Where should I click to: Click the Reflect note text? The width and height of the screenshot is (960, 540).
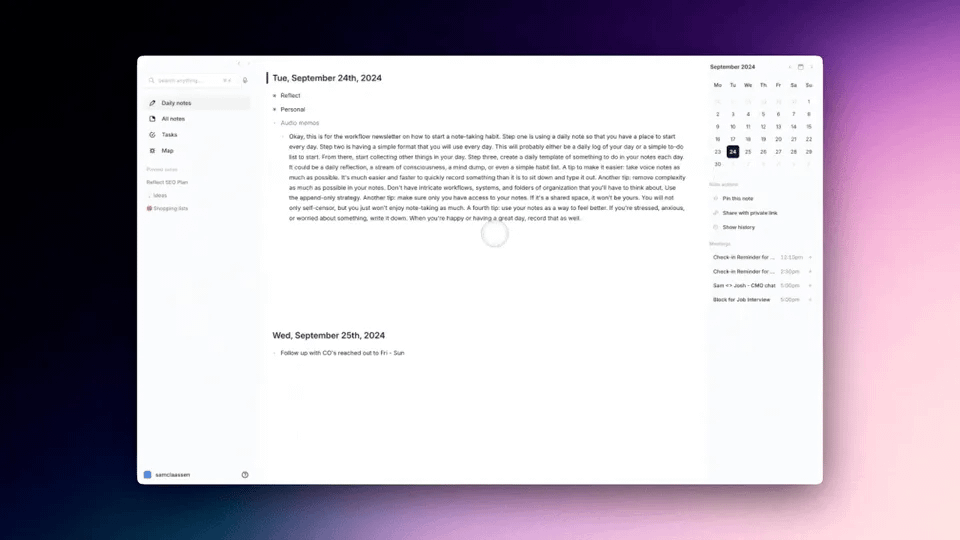[x=290, y=96]
